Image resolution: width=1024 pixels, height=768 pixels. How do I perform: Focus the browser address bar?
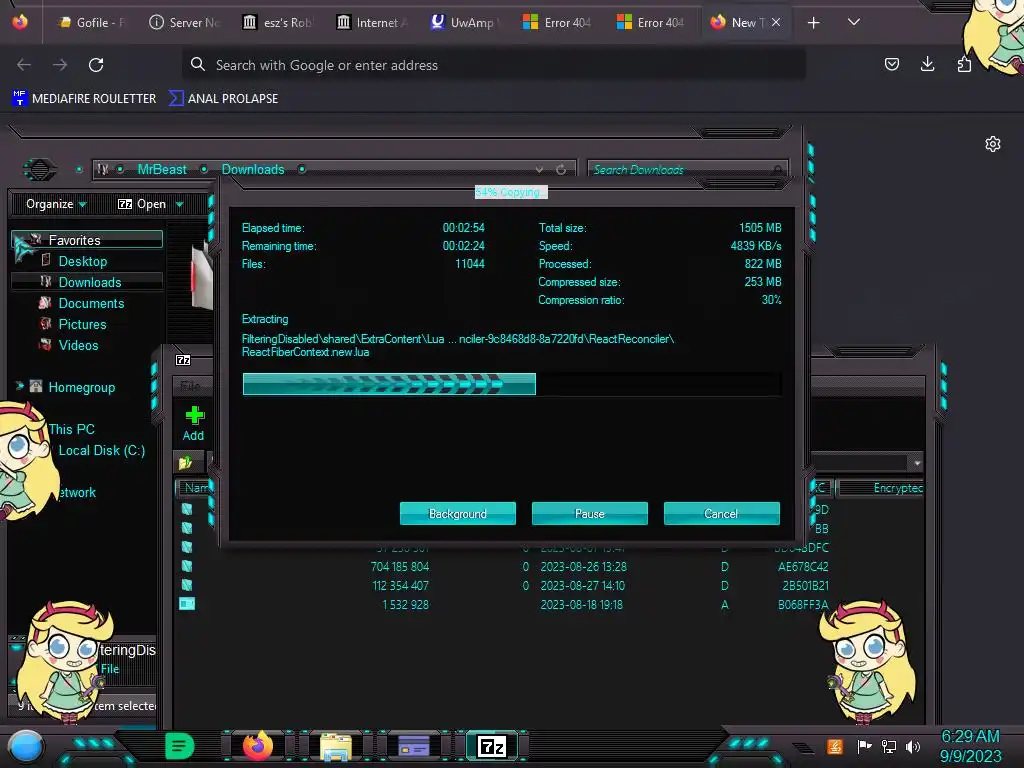pos(494,65)
